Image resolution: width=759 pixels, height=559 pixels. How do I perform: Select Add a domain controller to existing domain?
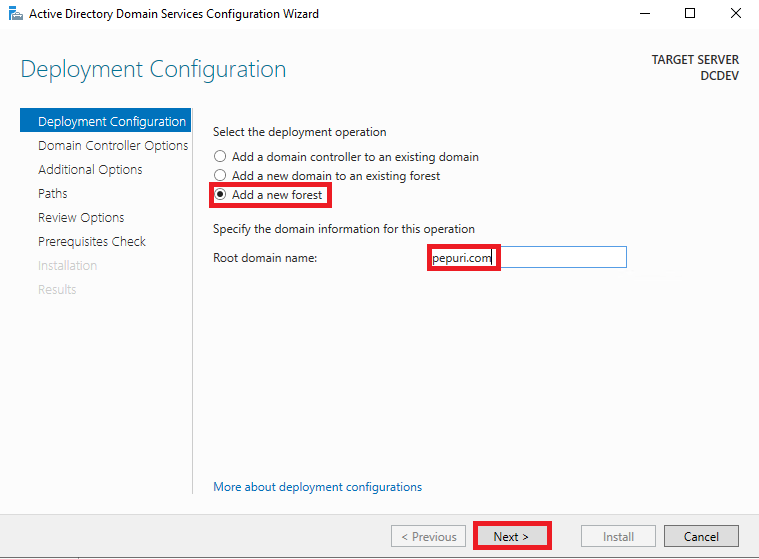coord(346,157)
